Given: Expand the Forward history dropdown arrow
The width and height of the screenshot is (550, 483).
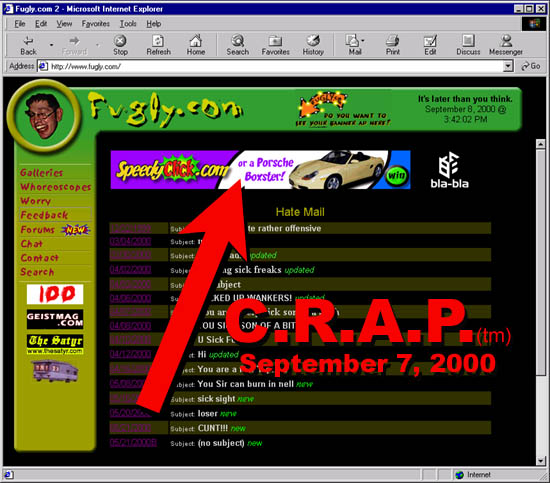Looking at the screenshot, I should point(98,45).
